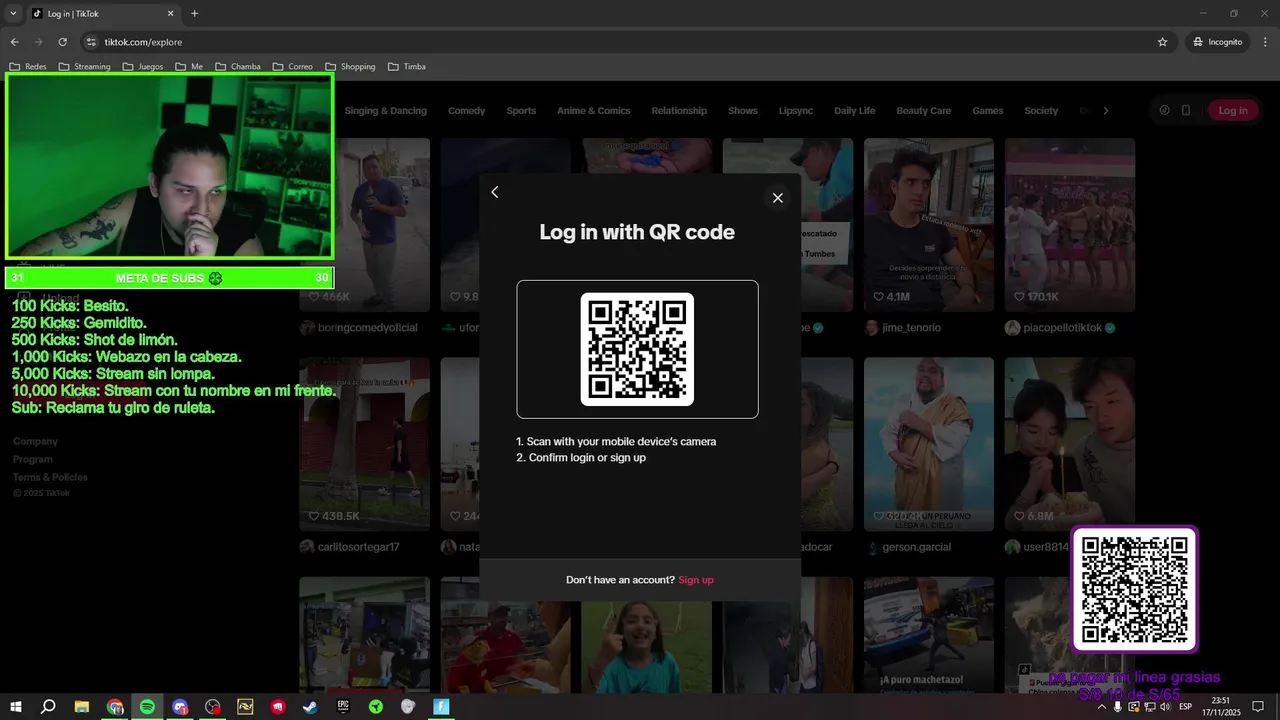This screenshot has height=720, width=1280.
Task: Open the Windows Start menu
Action: (x=15, y=707)
